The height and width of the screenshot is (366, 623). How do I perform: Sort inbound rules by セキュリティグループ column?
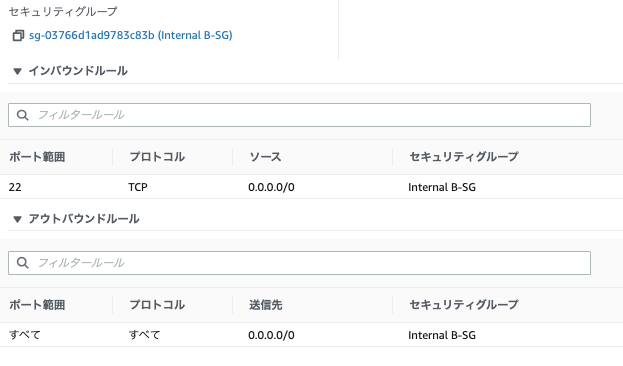click(464, 157)
